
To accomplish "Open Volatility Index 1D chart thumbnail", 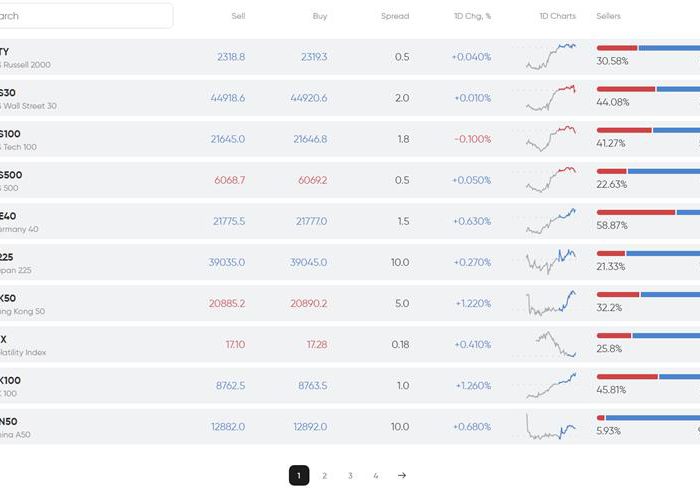I will point(551,344).
